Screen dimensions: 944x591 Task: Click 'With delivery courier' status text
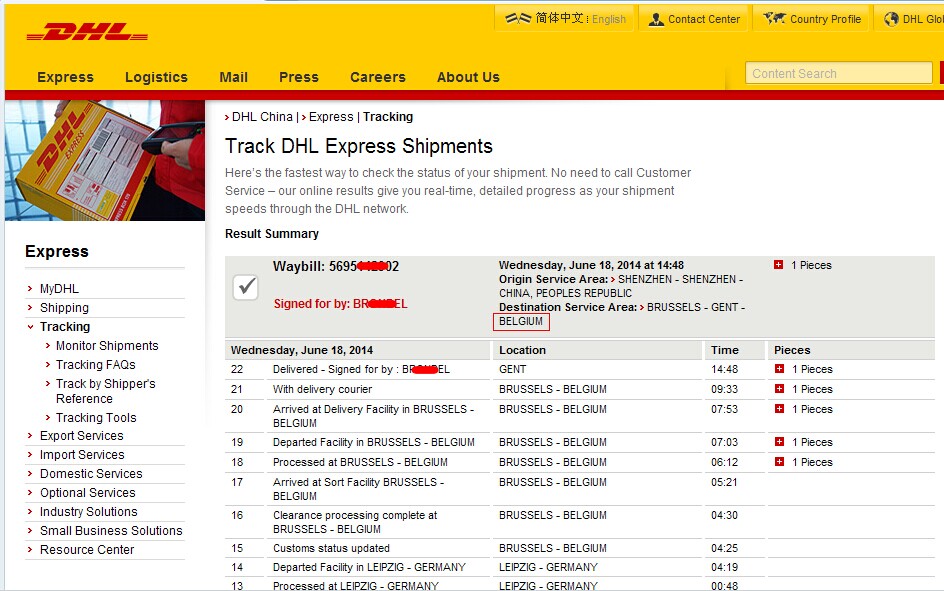click(x=323, y=389)
